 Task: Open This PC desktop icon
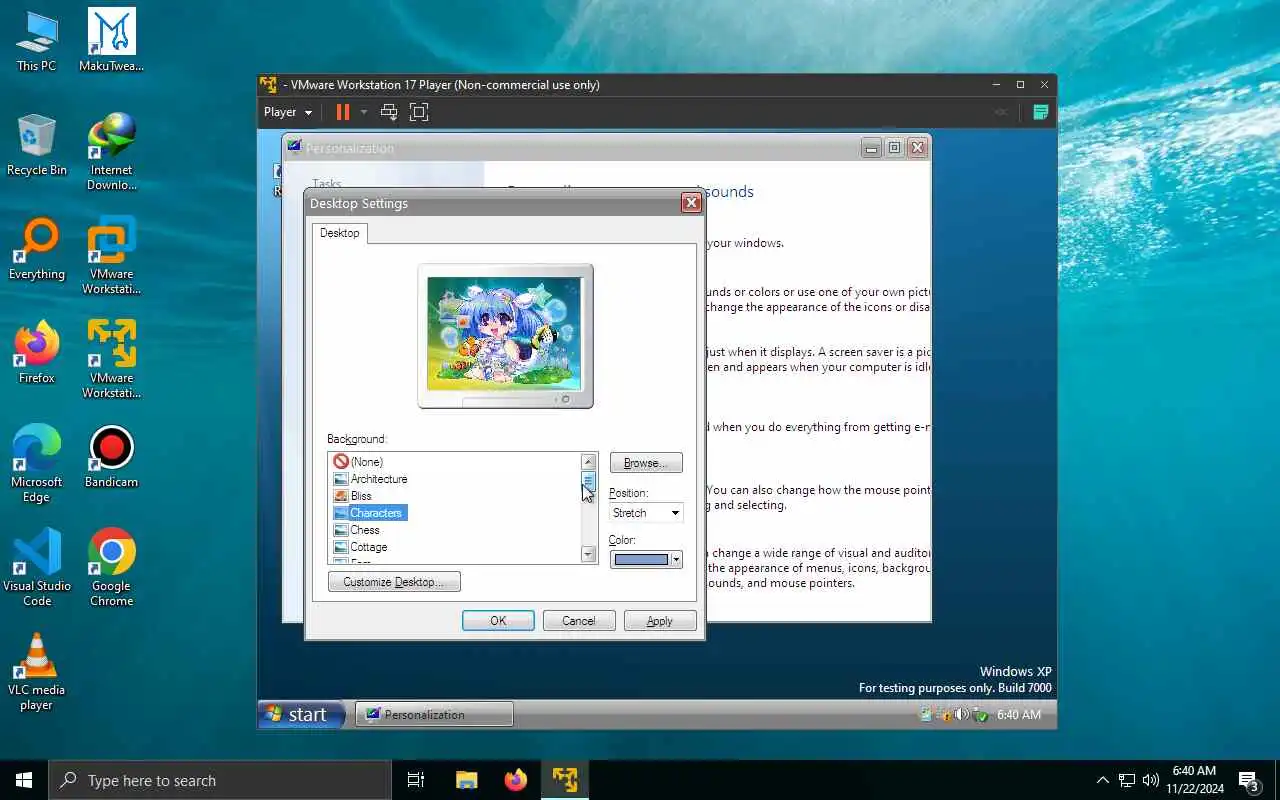click(x=37, y=41)
